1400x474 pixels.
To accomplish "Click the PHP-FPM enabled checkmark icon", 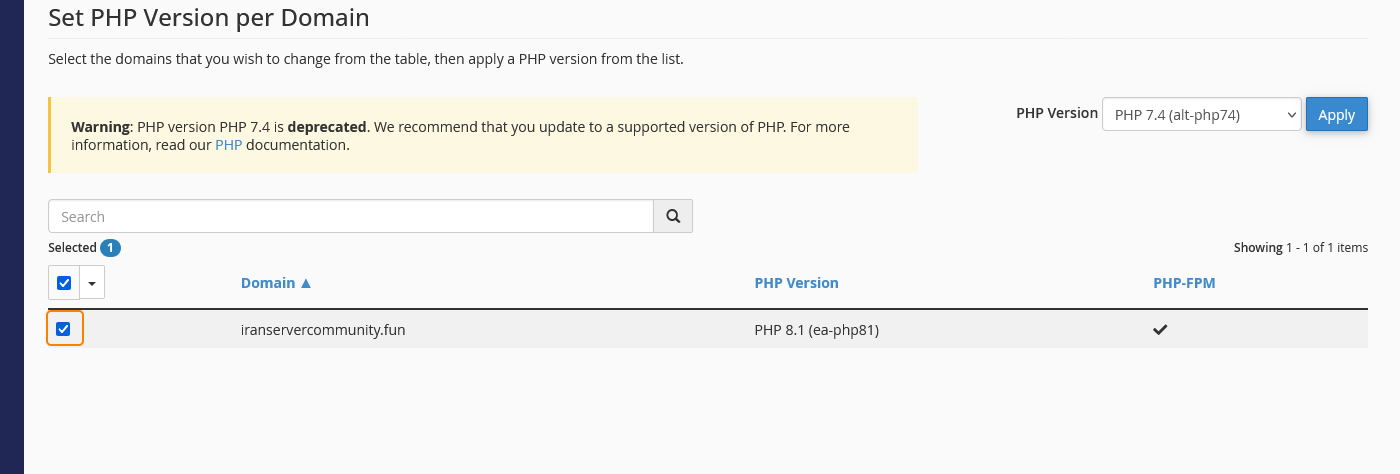I will coord(1160,330).
